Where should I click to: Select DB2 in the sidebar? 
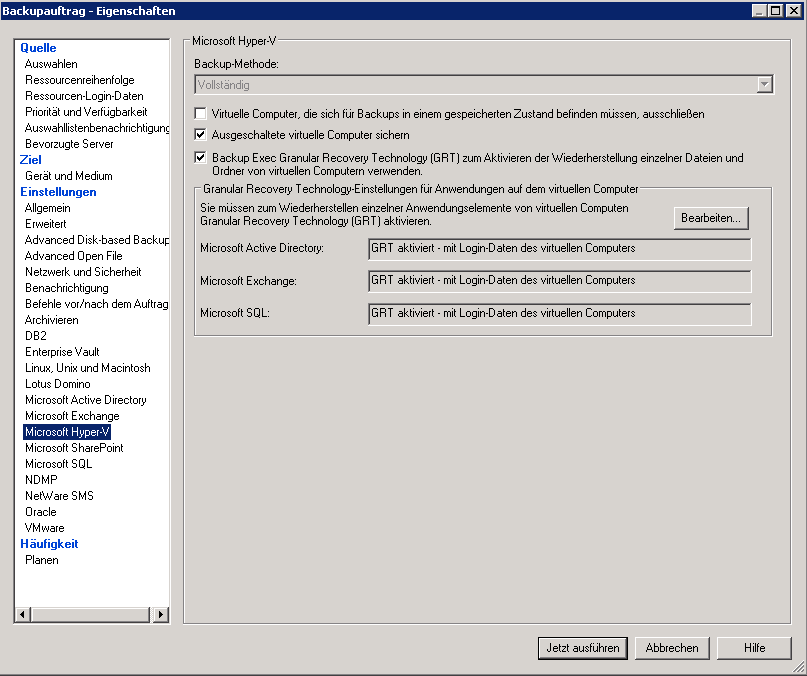coord(36,336)
